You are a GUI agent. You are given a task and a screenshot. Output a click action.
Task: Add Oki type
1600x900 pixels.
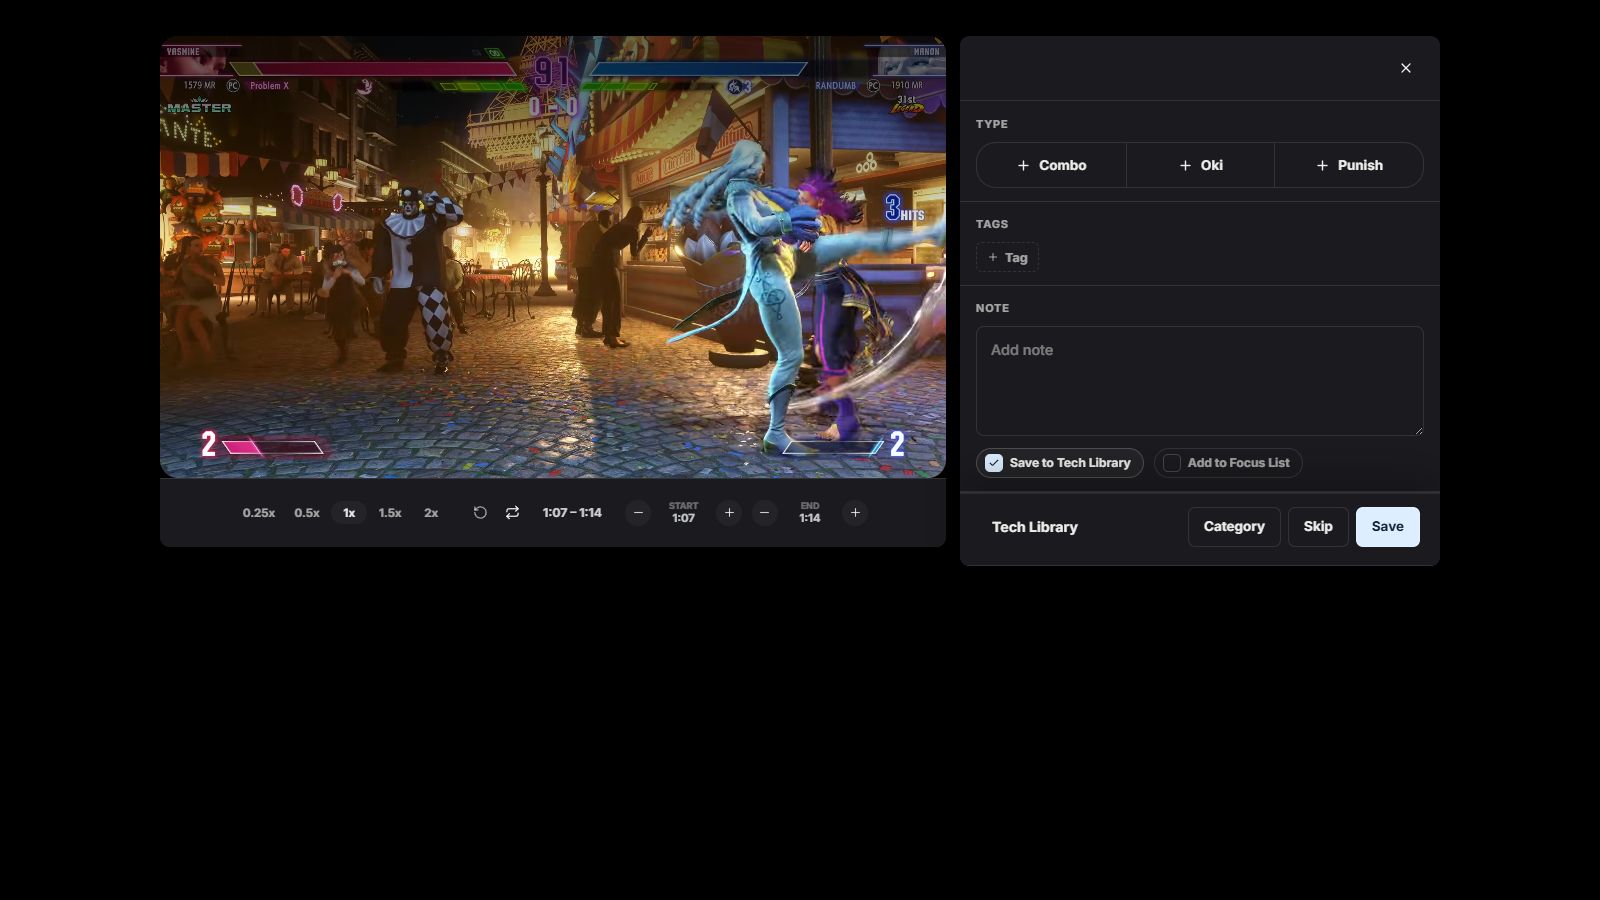[x=1200, y=165]
